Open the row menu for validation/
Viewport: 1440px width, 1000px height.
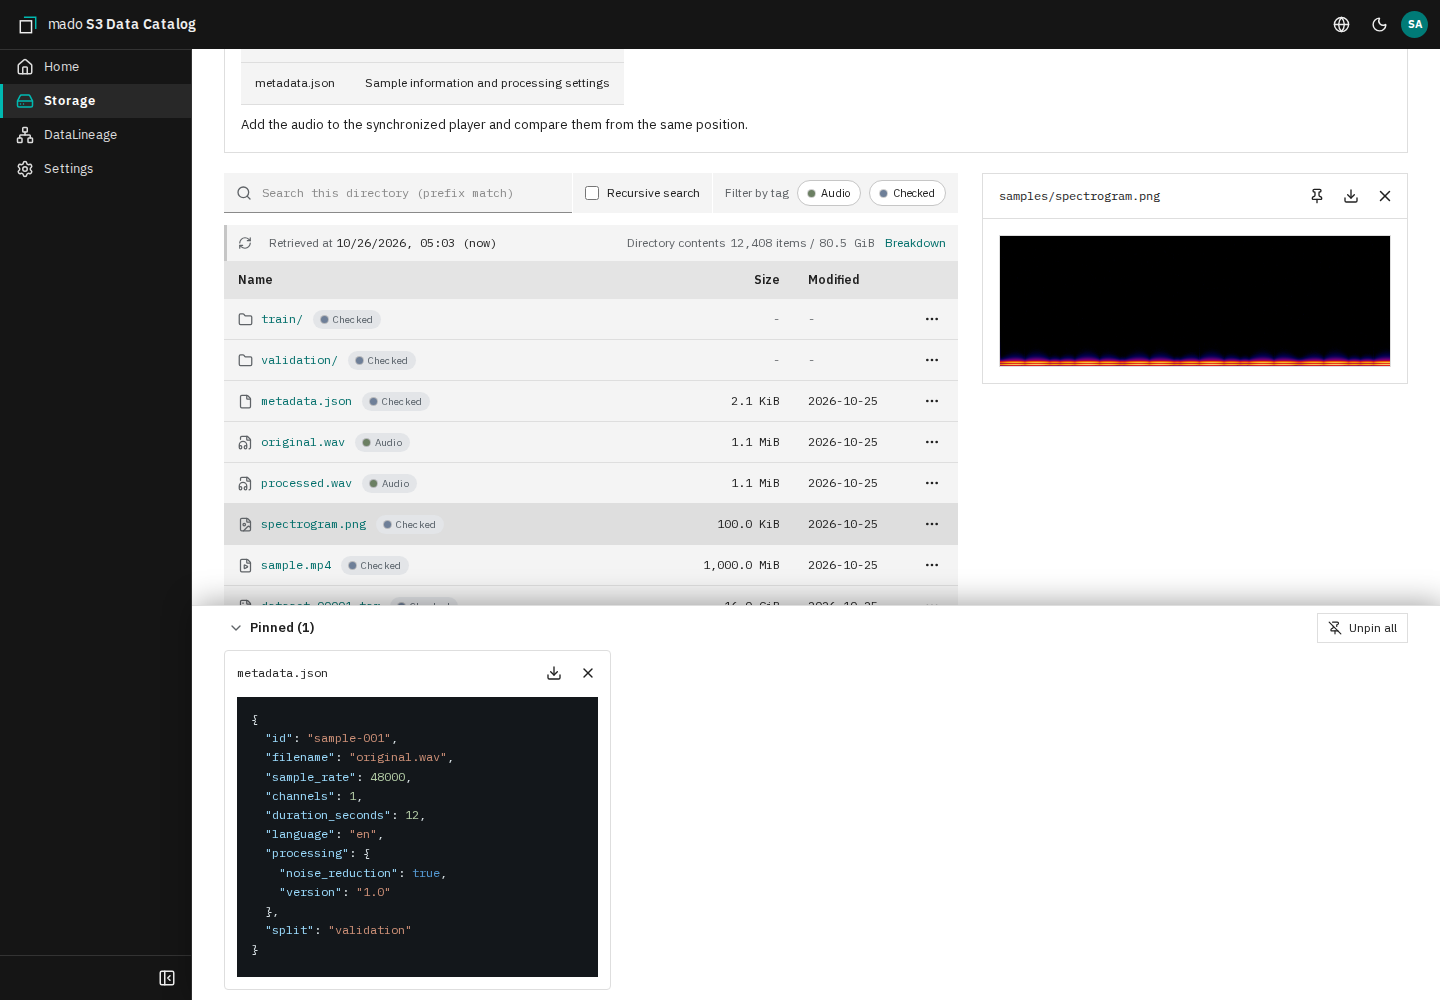click(932, 360)
